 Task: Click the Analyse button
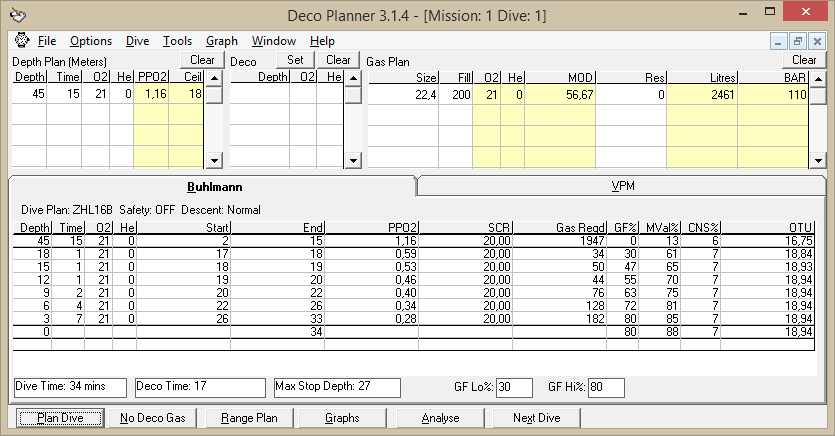440,418
